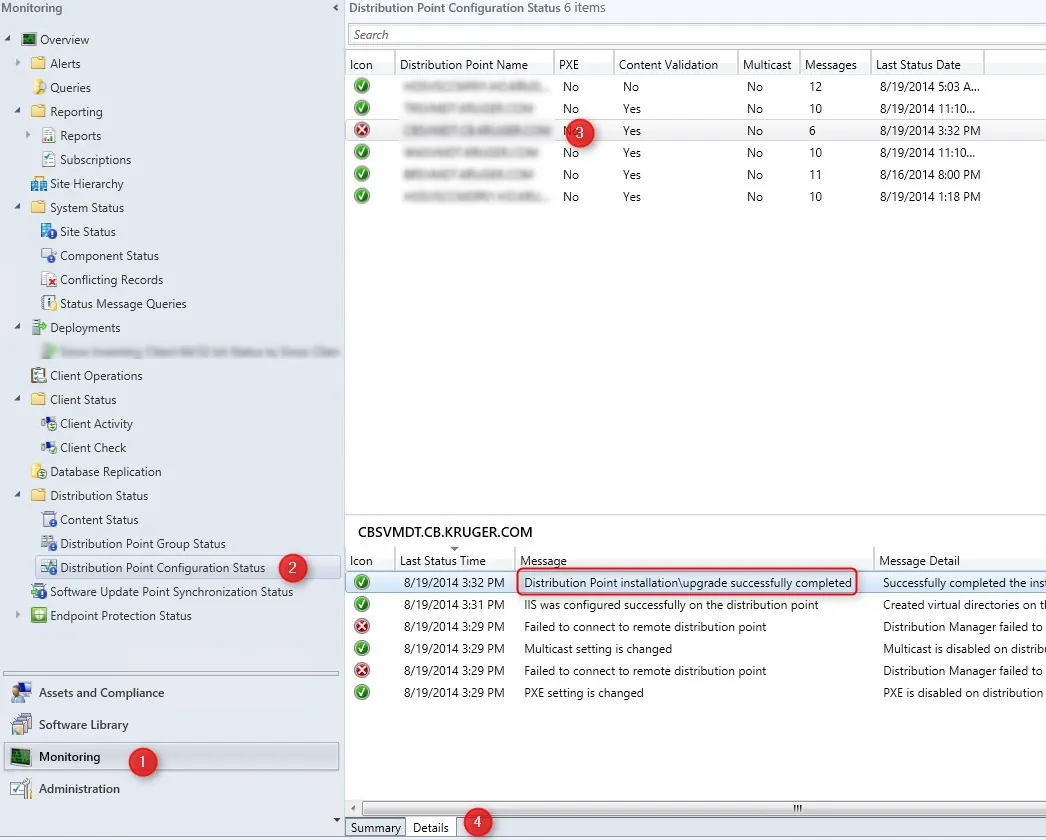Select 'IIS was configured successfully' message row

pyautogui.click(x=696, y=604)
